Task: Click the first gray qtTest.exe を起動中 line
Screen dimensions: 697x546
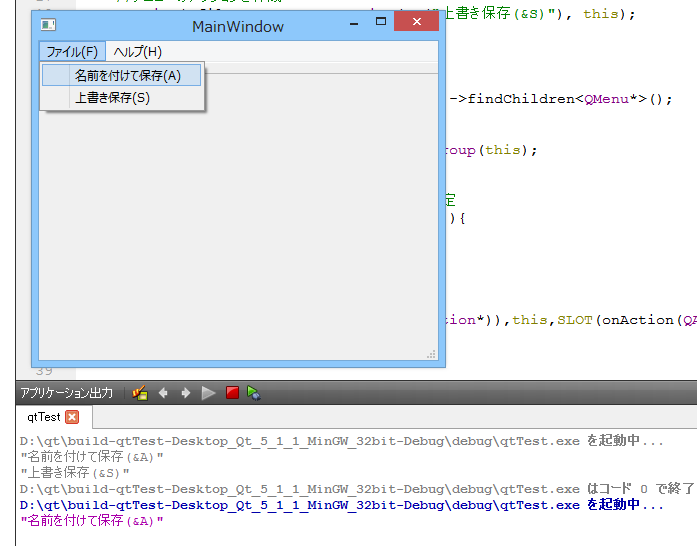Action: [341, 441]
